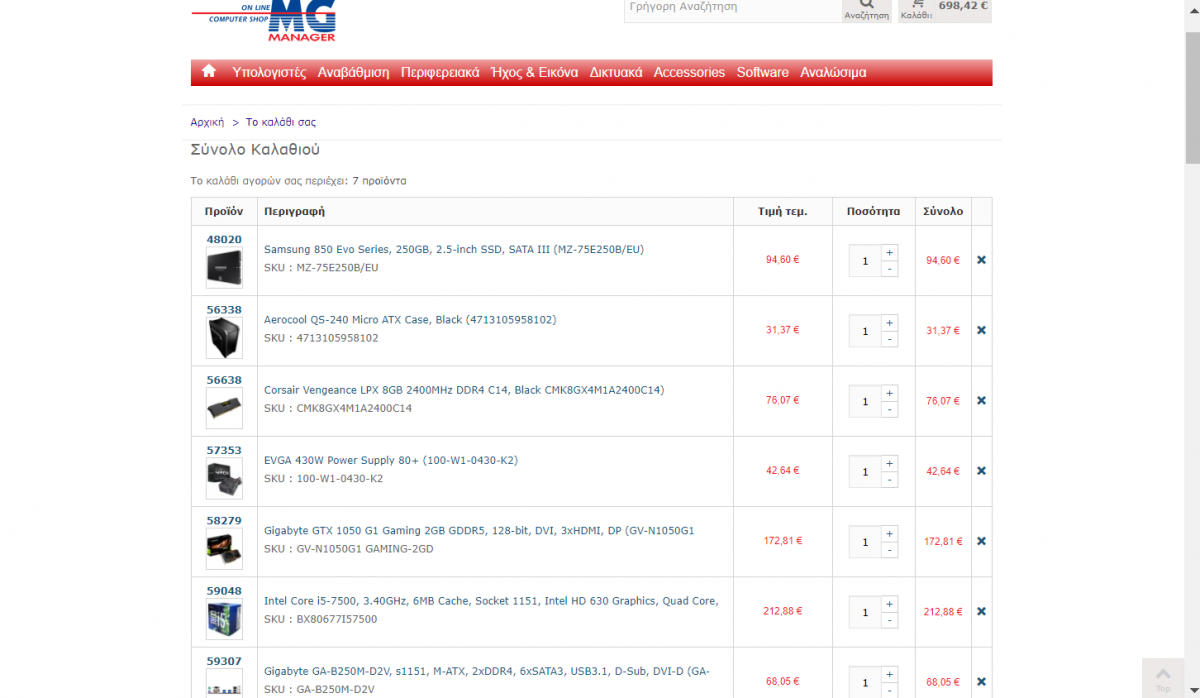This screenshot has width=1200, height=698.
Task: Open Samsung 850 Evo Series product link
Action: (454, 249)
